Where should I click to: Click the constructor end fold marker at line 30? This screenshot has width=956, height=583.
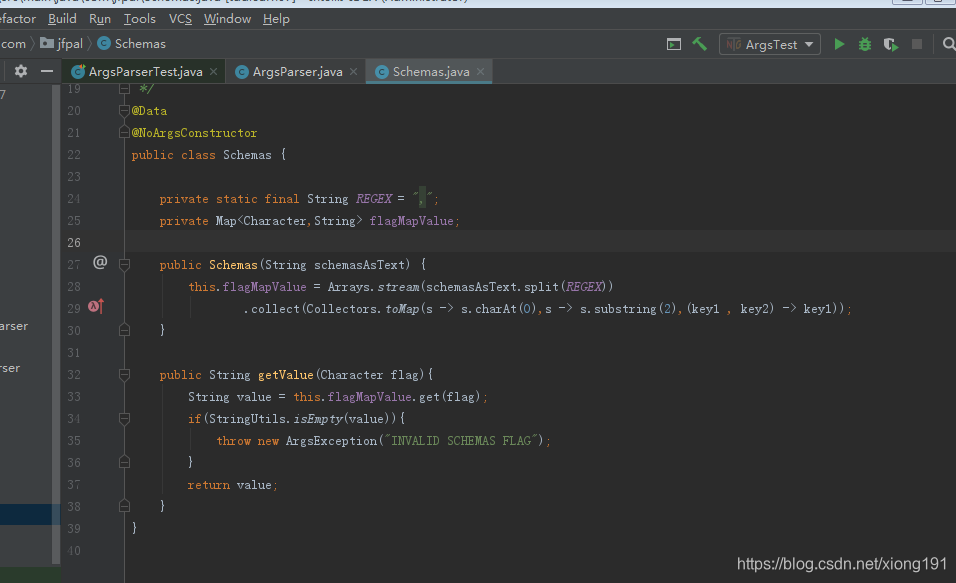pyautogui.click(x=124, y=330)
